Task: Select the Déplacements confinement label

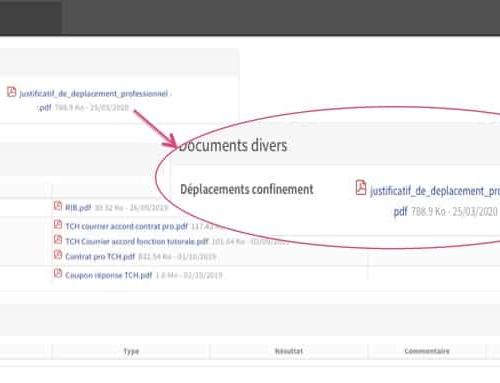Action: click(x=247, y=189)
